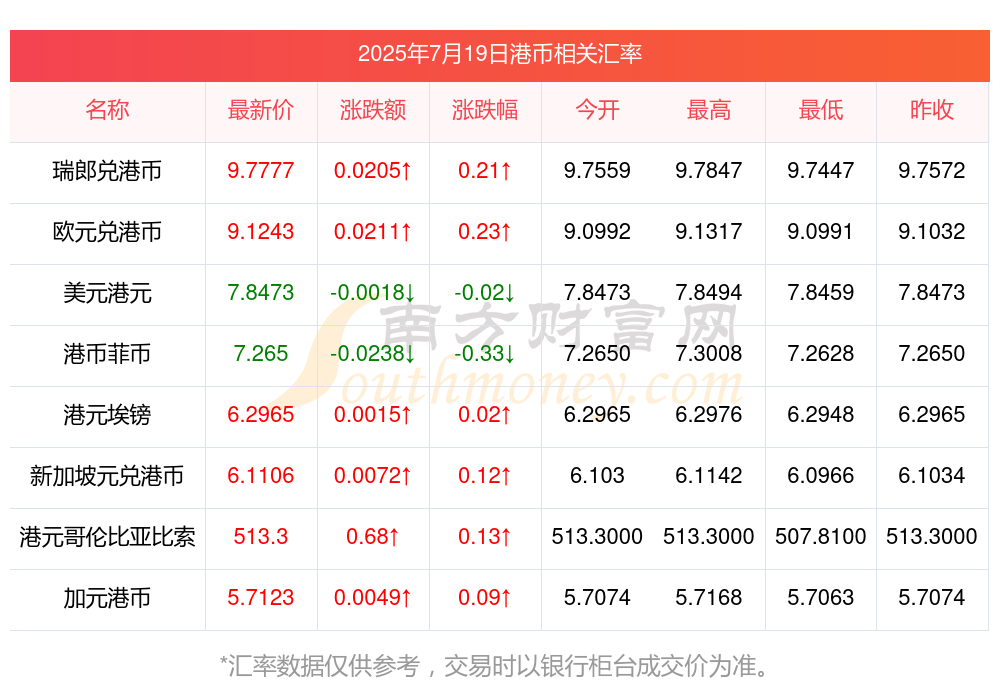Click previous close 9.7572
Screen dimensions: 1000x698
932,170
